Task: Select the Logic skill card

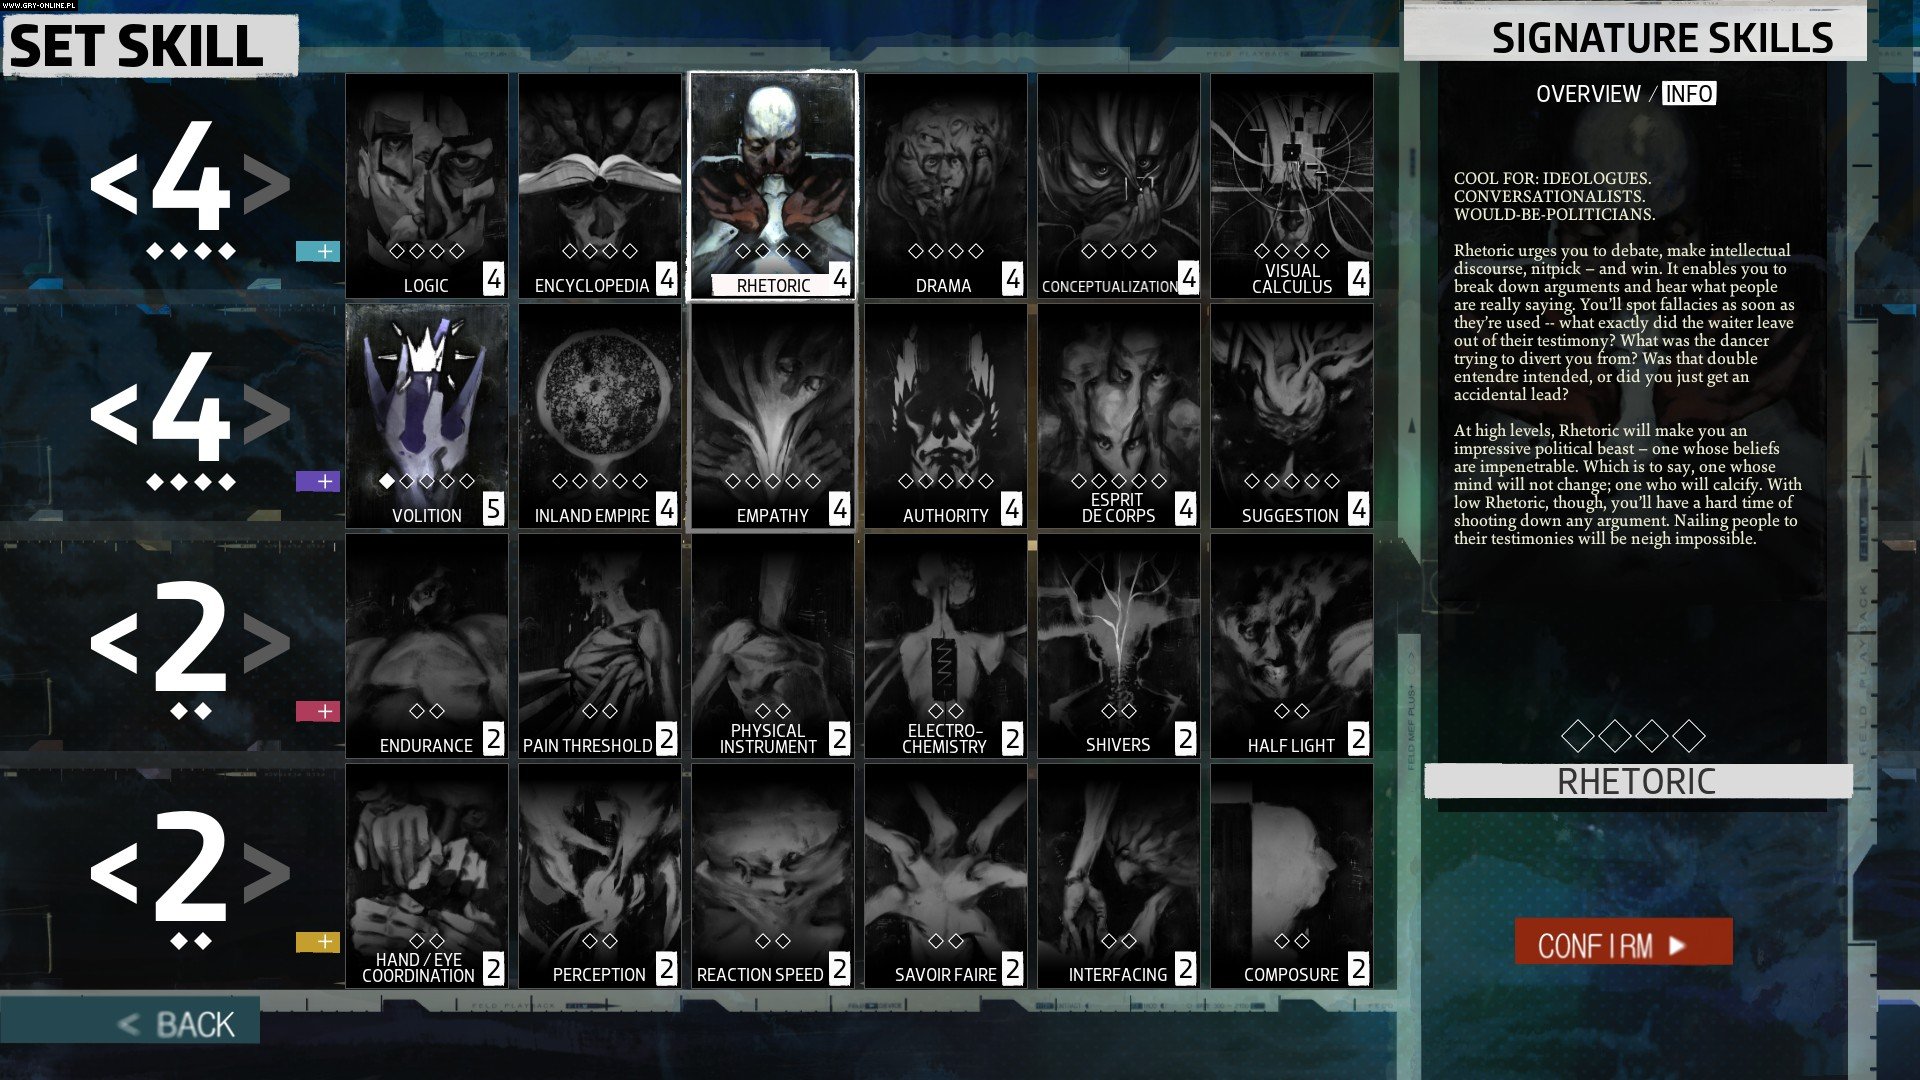Action: 427,186
